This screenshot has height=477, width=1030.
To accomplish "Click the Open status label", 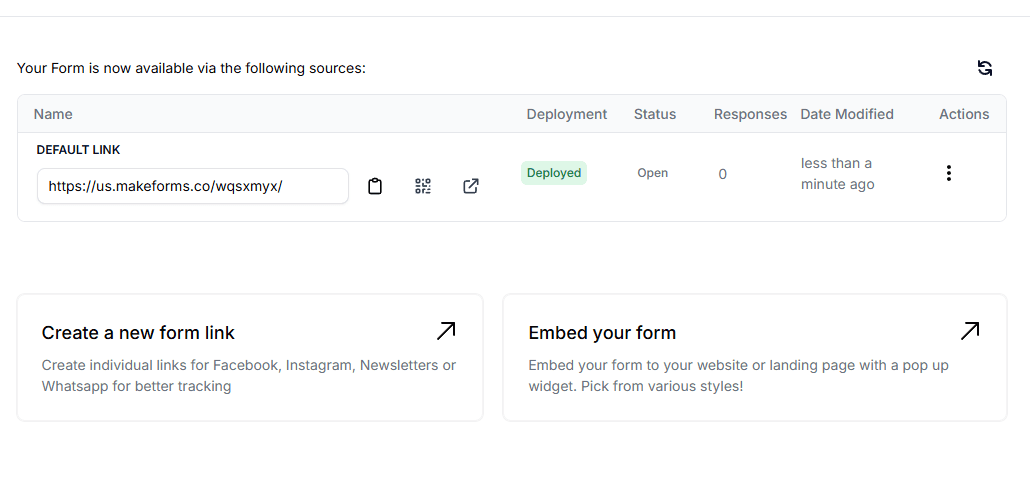I will (652, 173).
